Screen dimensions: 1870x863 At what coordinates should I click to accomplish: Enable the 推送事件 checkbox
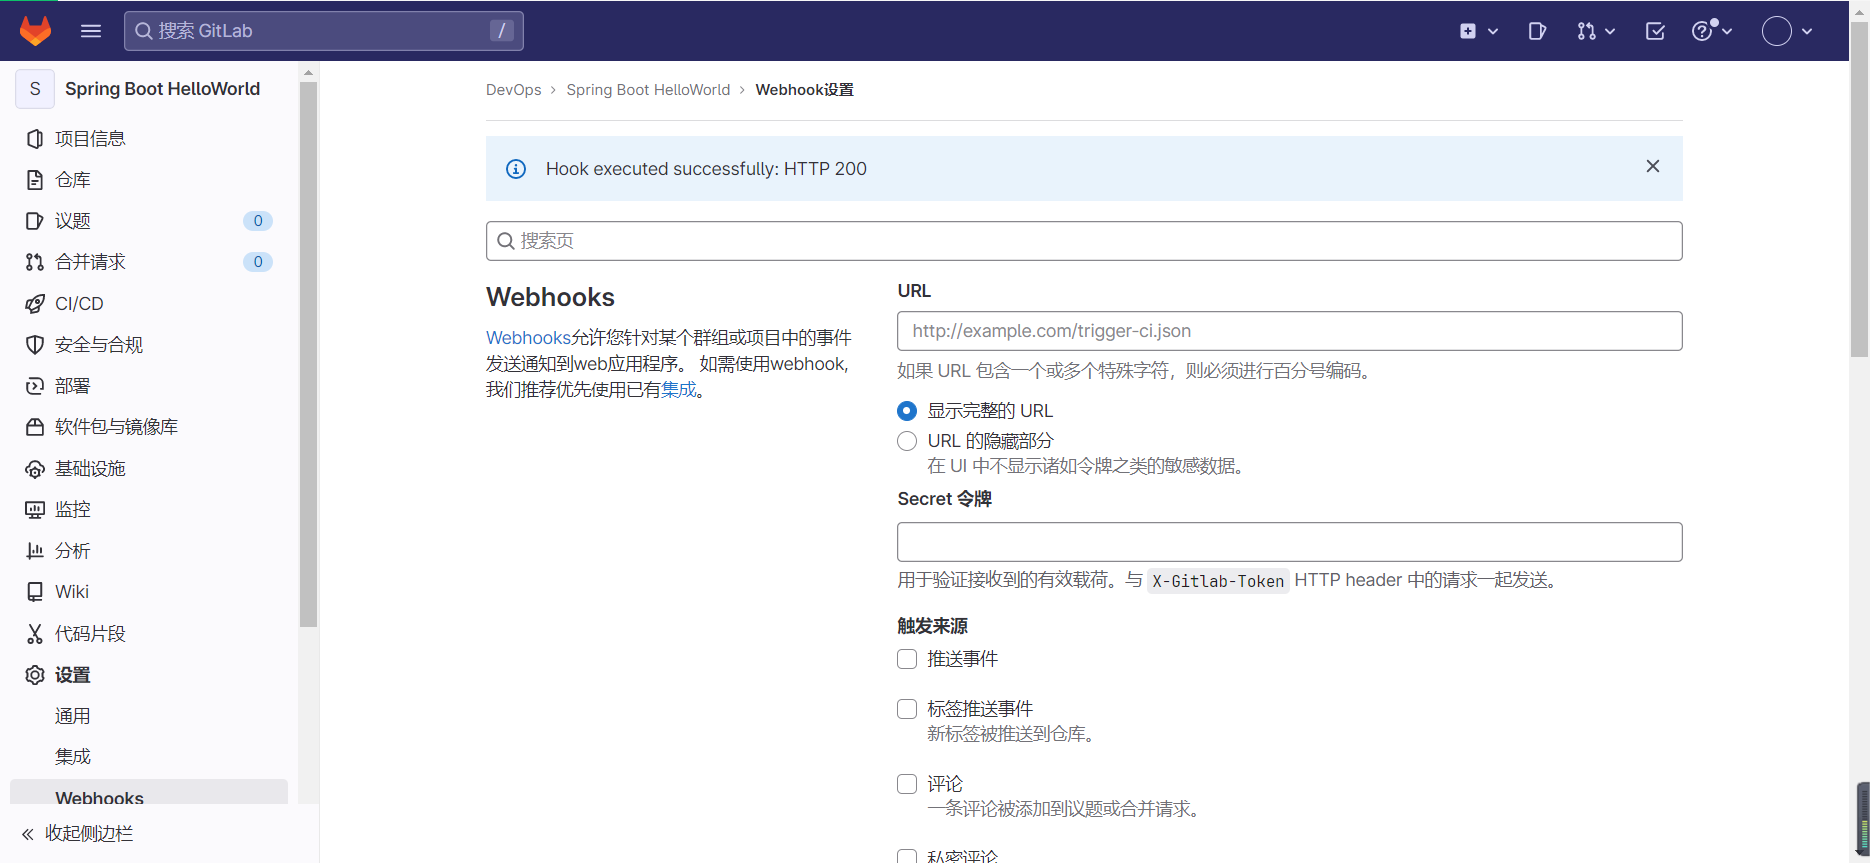click(907, 659)
